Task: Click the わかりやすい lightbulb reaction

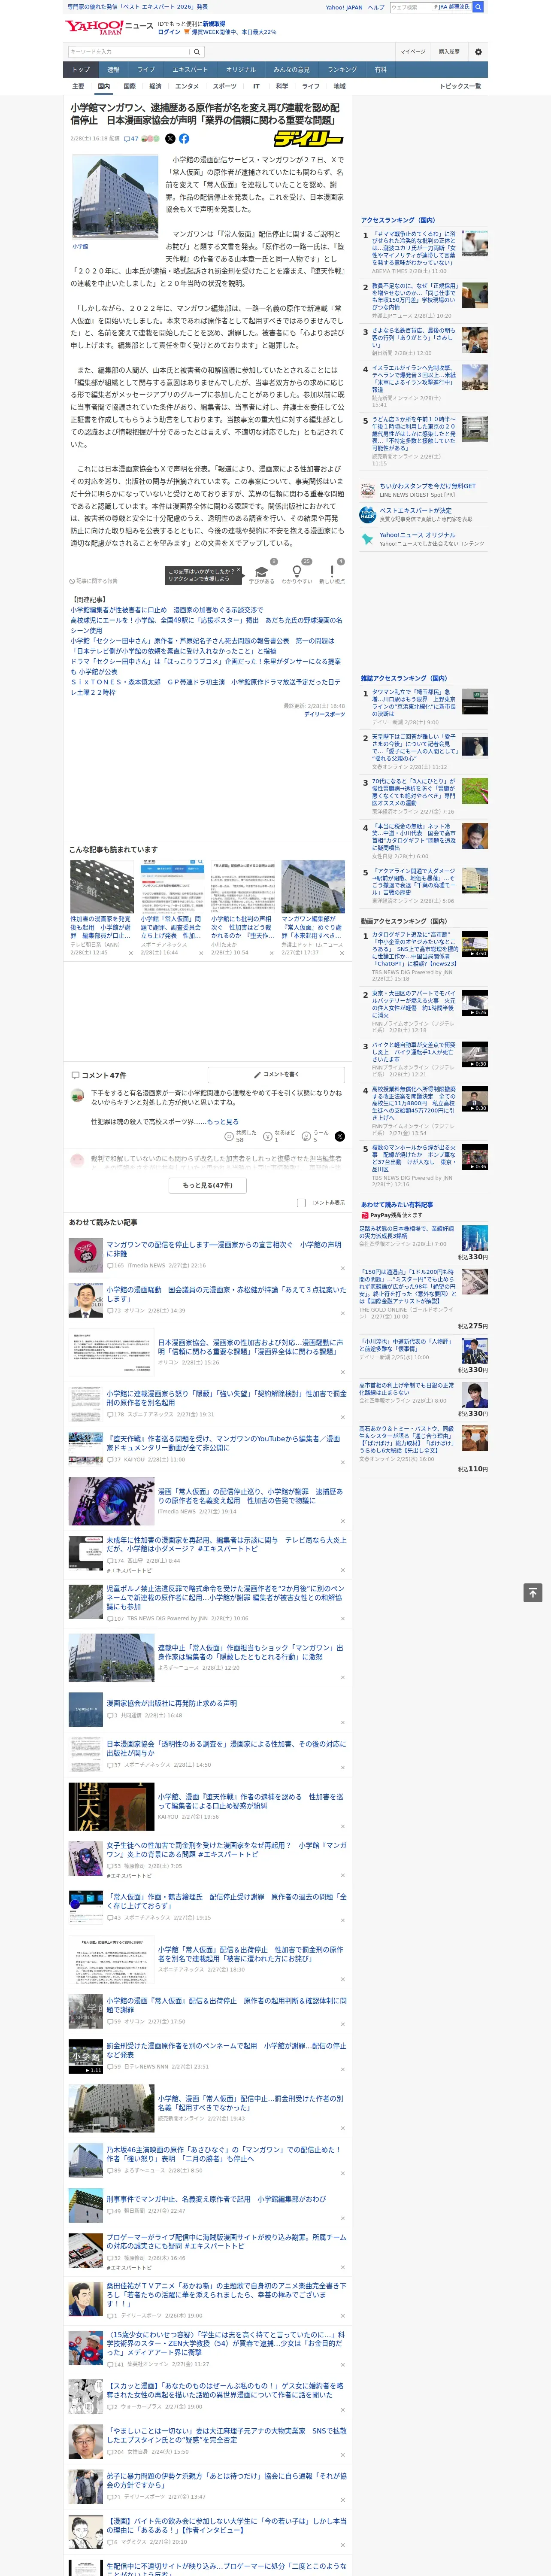Action: click(x=297, y=573)
